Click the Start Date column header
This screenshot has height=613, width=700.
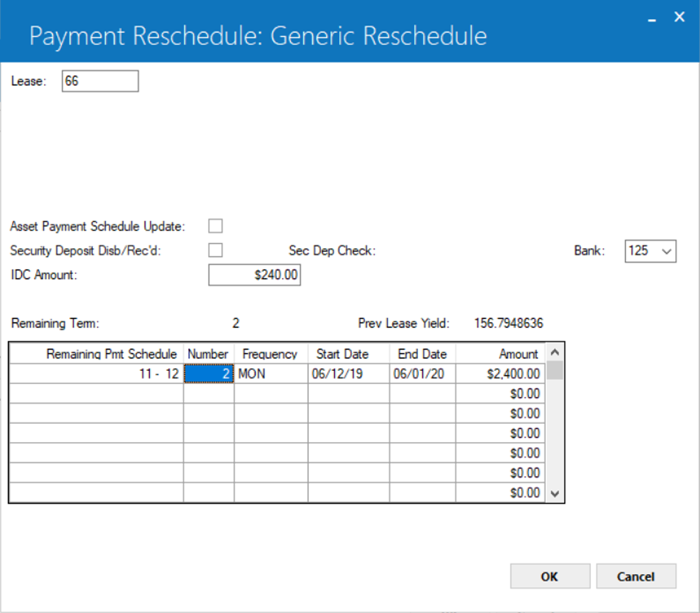coord(349,354)
